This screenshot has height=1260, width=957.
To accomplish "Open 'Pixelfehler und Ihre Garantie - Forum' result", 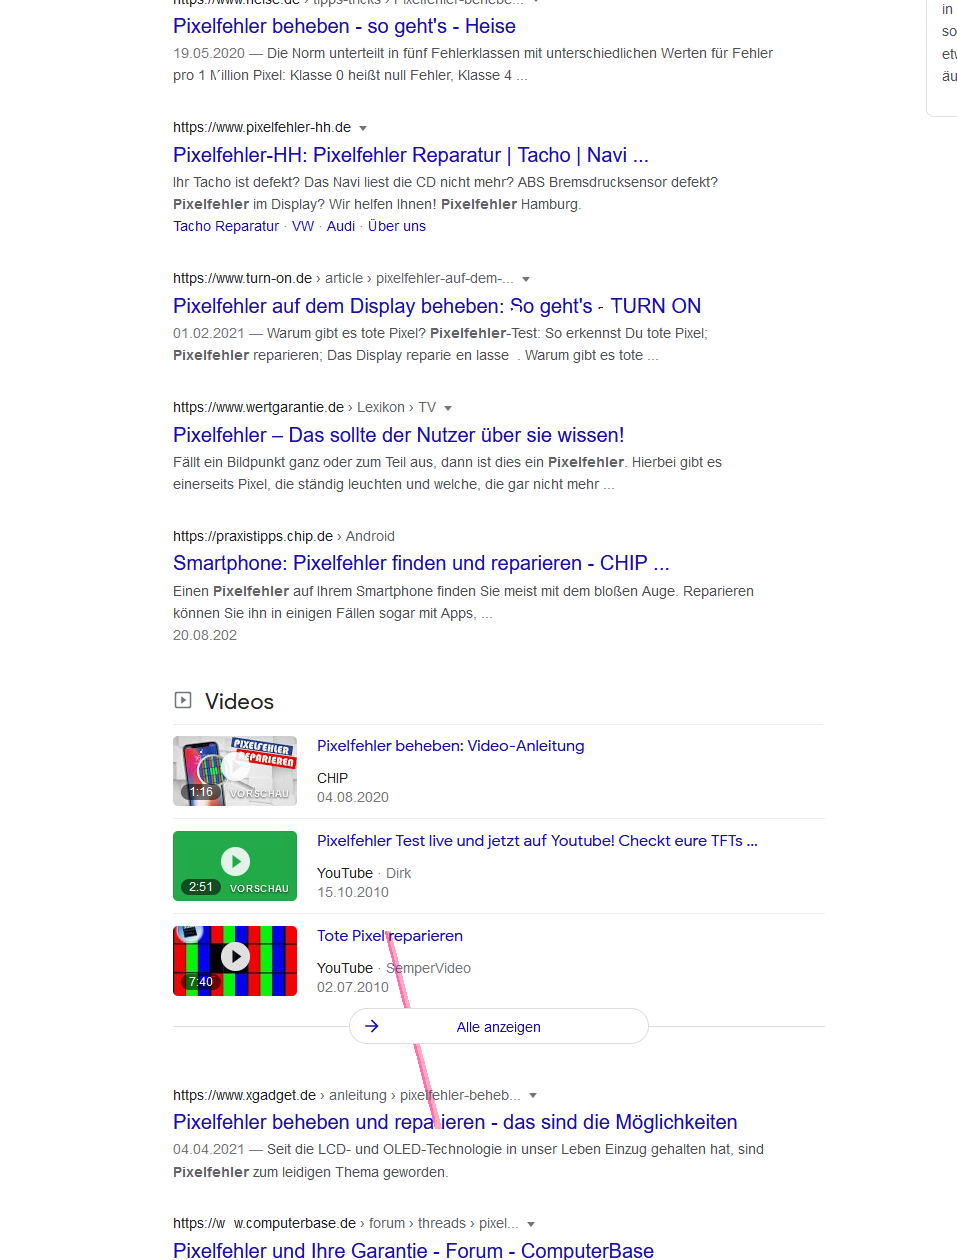I will pyautogui.click(x=413, y=1250).
